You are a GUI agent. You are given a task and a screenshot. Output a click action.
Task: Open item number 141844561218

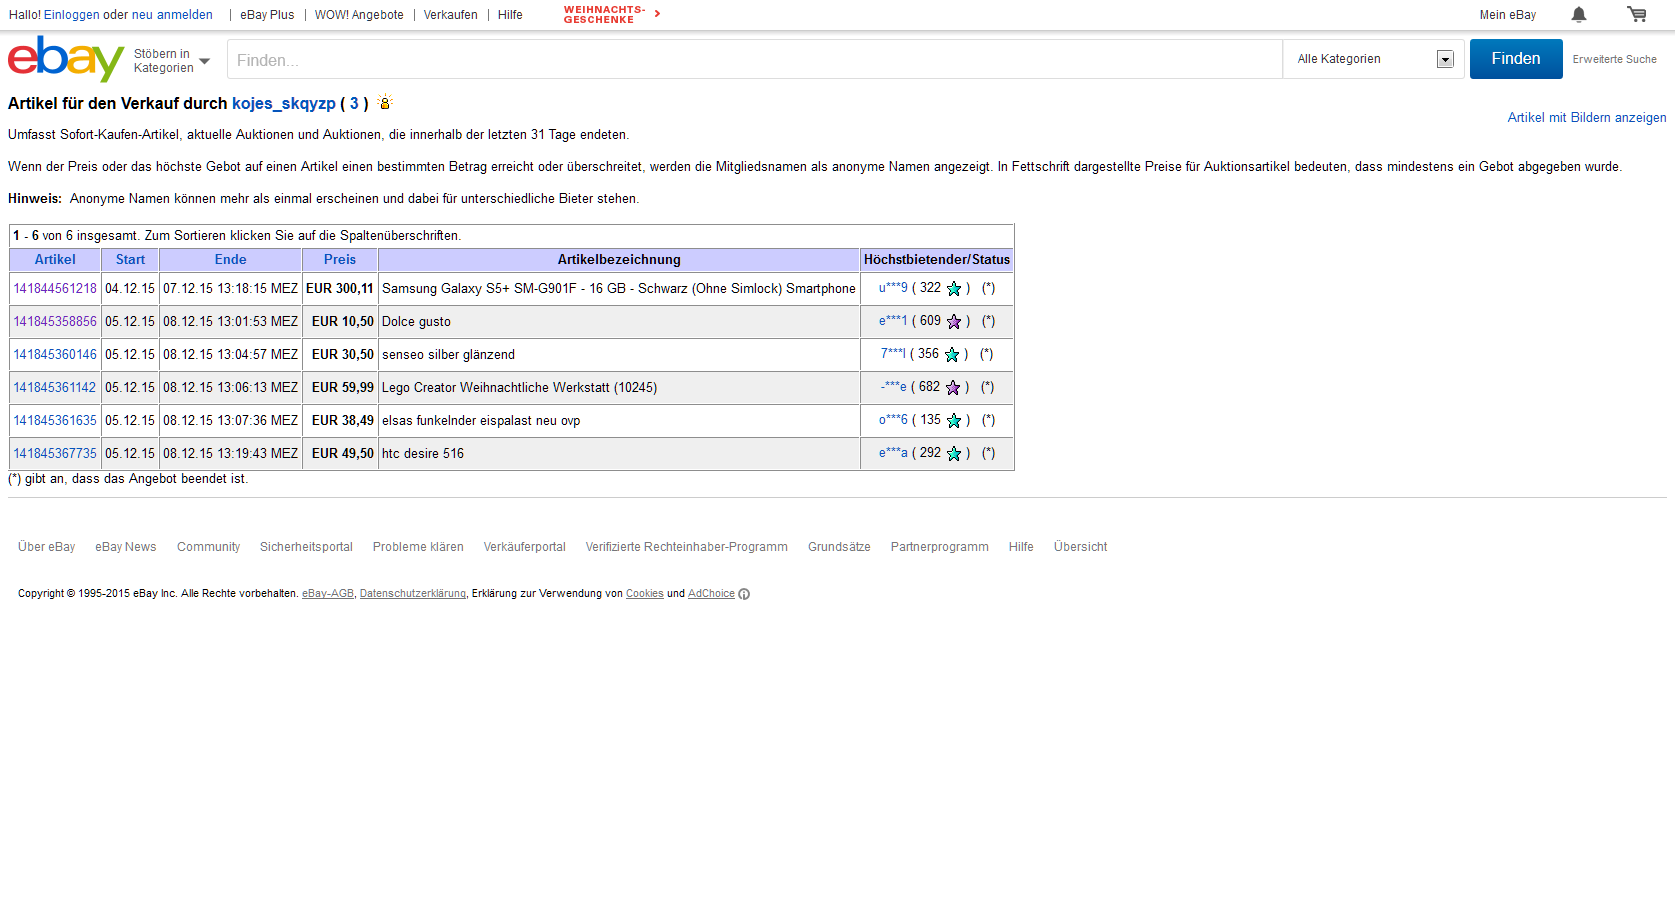tap(55, 289)
